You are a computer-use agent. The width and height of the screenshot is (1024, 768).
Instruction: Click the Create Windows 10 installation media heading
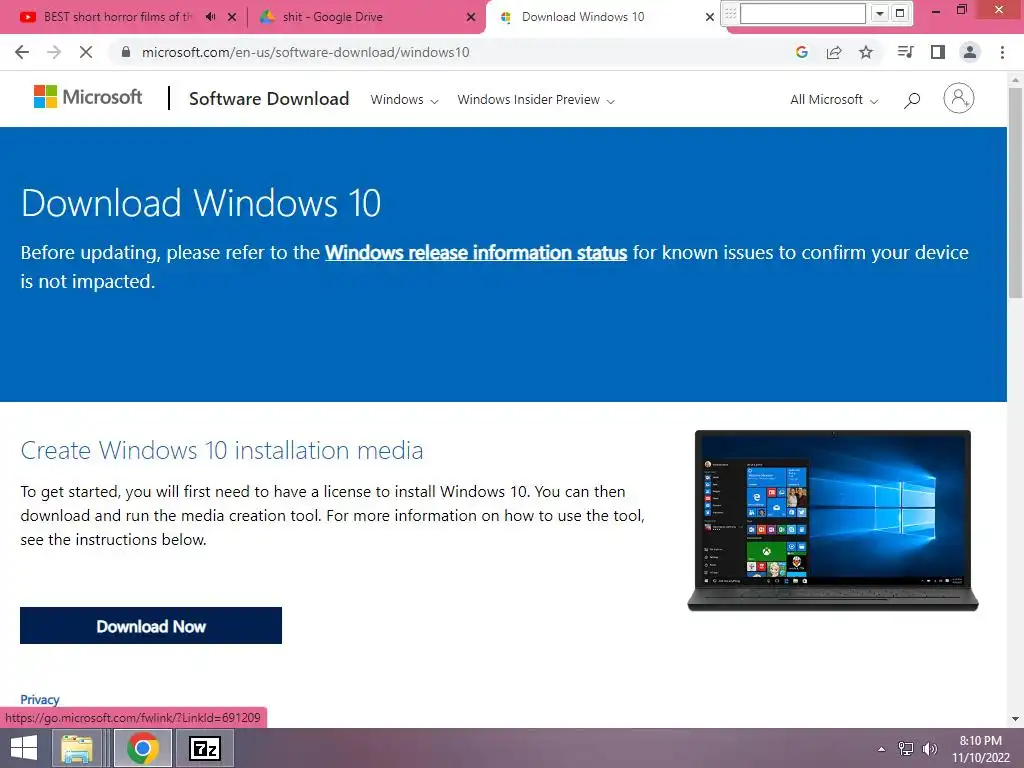[222, 451]
